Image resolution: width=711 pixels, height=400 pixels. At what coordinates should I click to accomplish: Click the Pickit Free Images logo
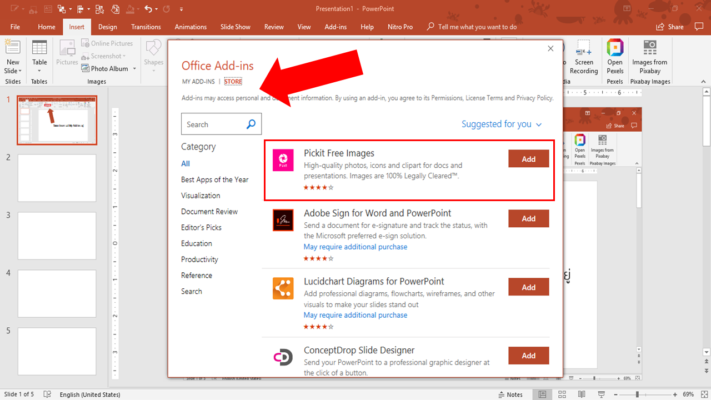click(283, 160)
